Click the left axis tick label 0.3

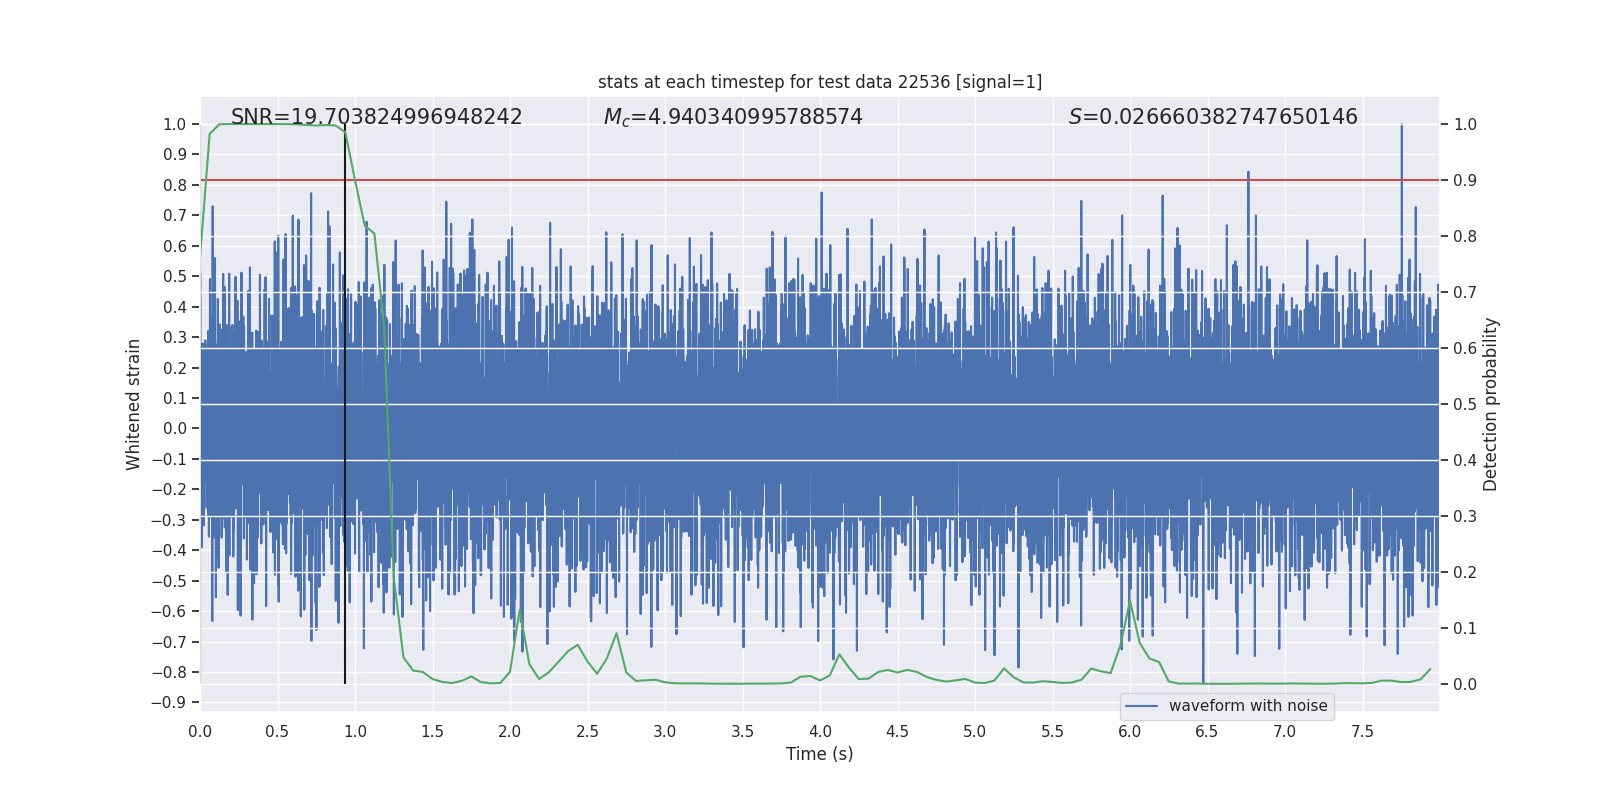click(175, 337)
